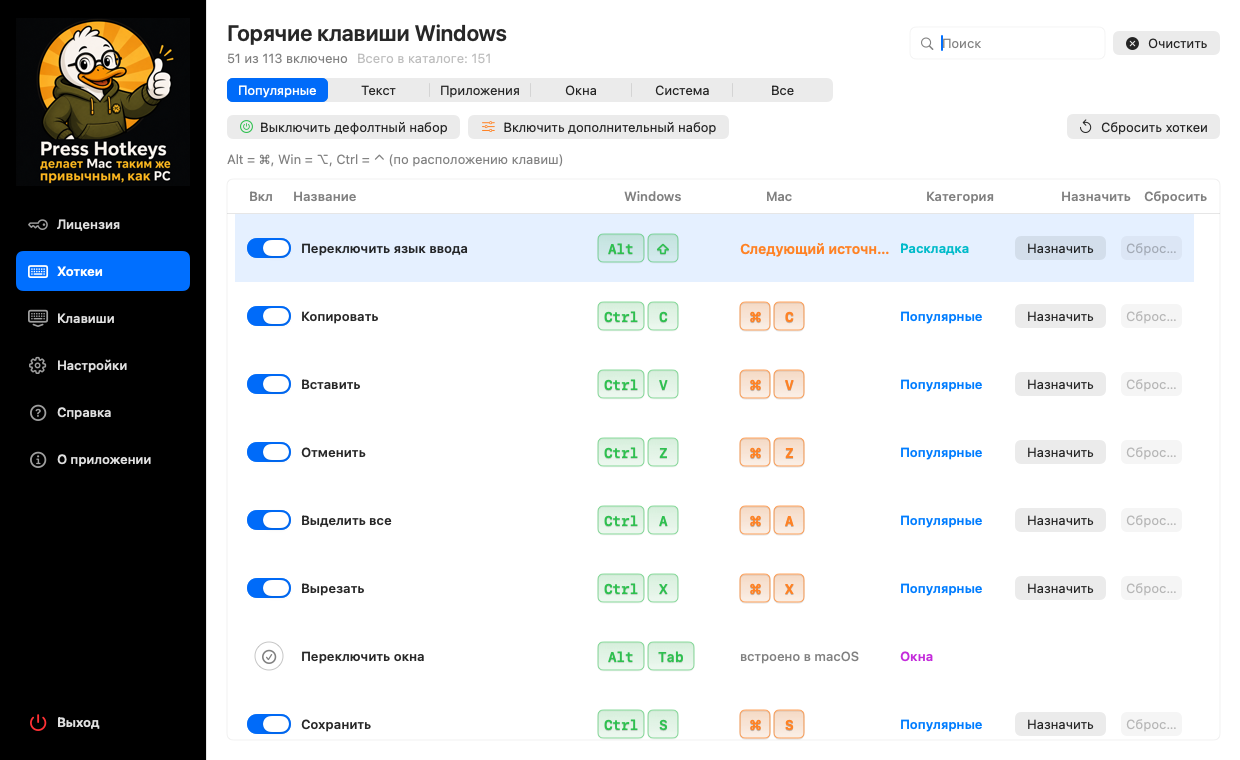The height and width of the screenshot is (760, 1240).
Task: Click the Очистить button
Action: [1166, 43]
